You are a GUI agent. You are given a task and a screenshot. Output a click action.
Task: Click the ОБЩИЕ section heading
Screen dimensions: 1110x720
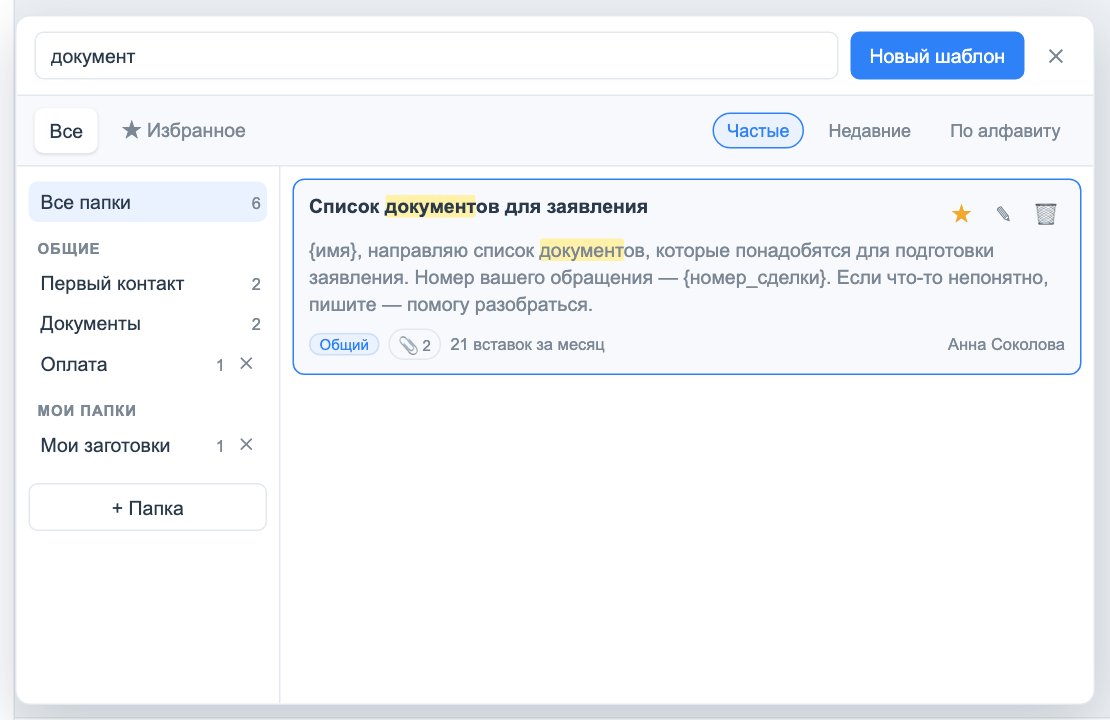pyautogui.click(x=69, y=248)
